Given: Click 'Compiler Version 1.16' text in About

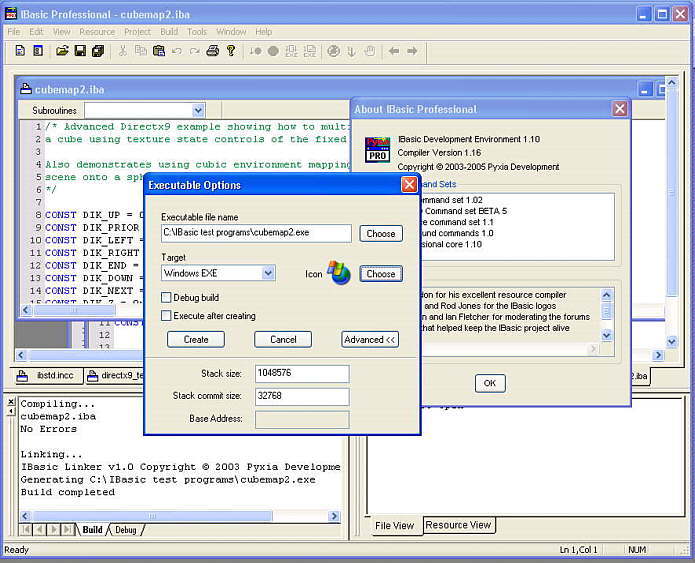Looking at the screenshot, I should coord(439,153).
